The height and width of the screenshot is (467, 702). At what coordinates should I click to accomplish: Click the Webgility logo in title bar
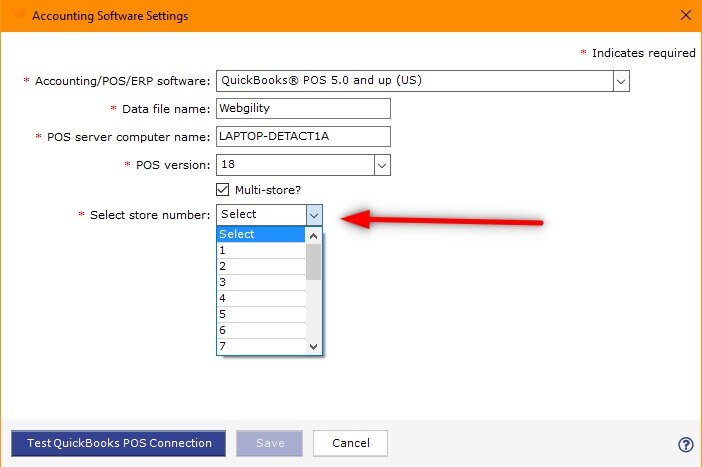pos(17,16)
